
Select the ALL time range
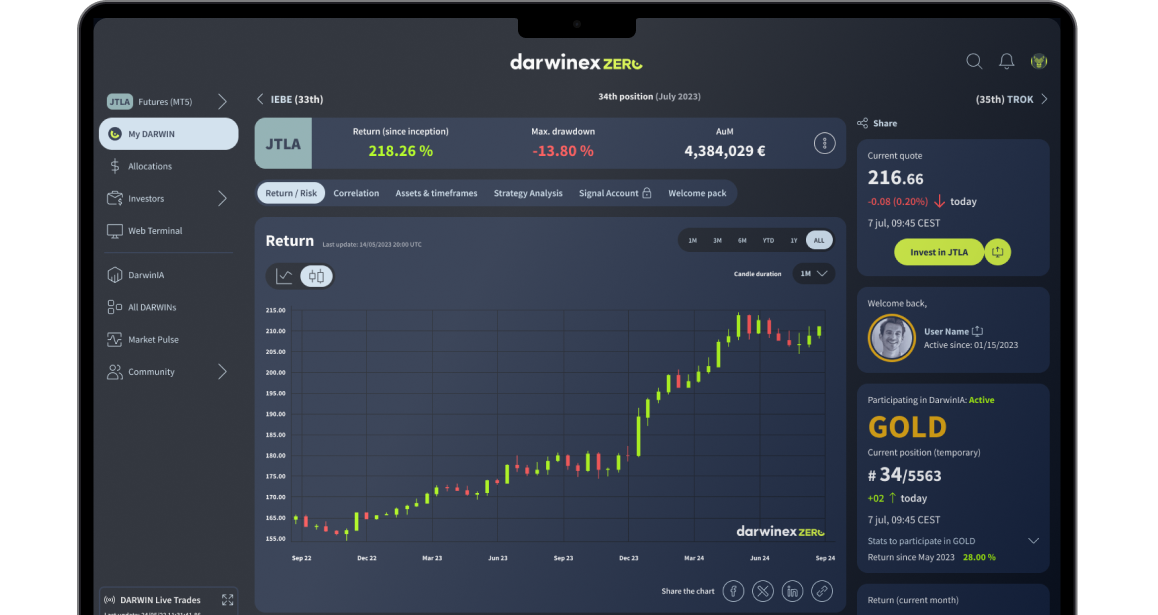click(x=819, y=241)
